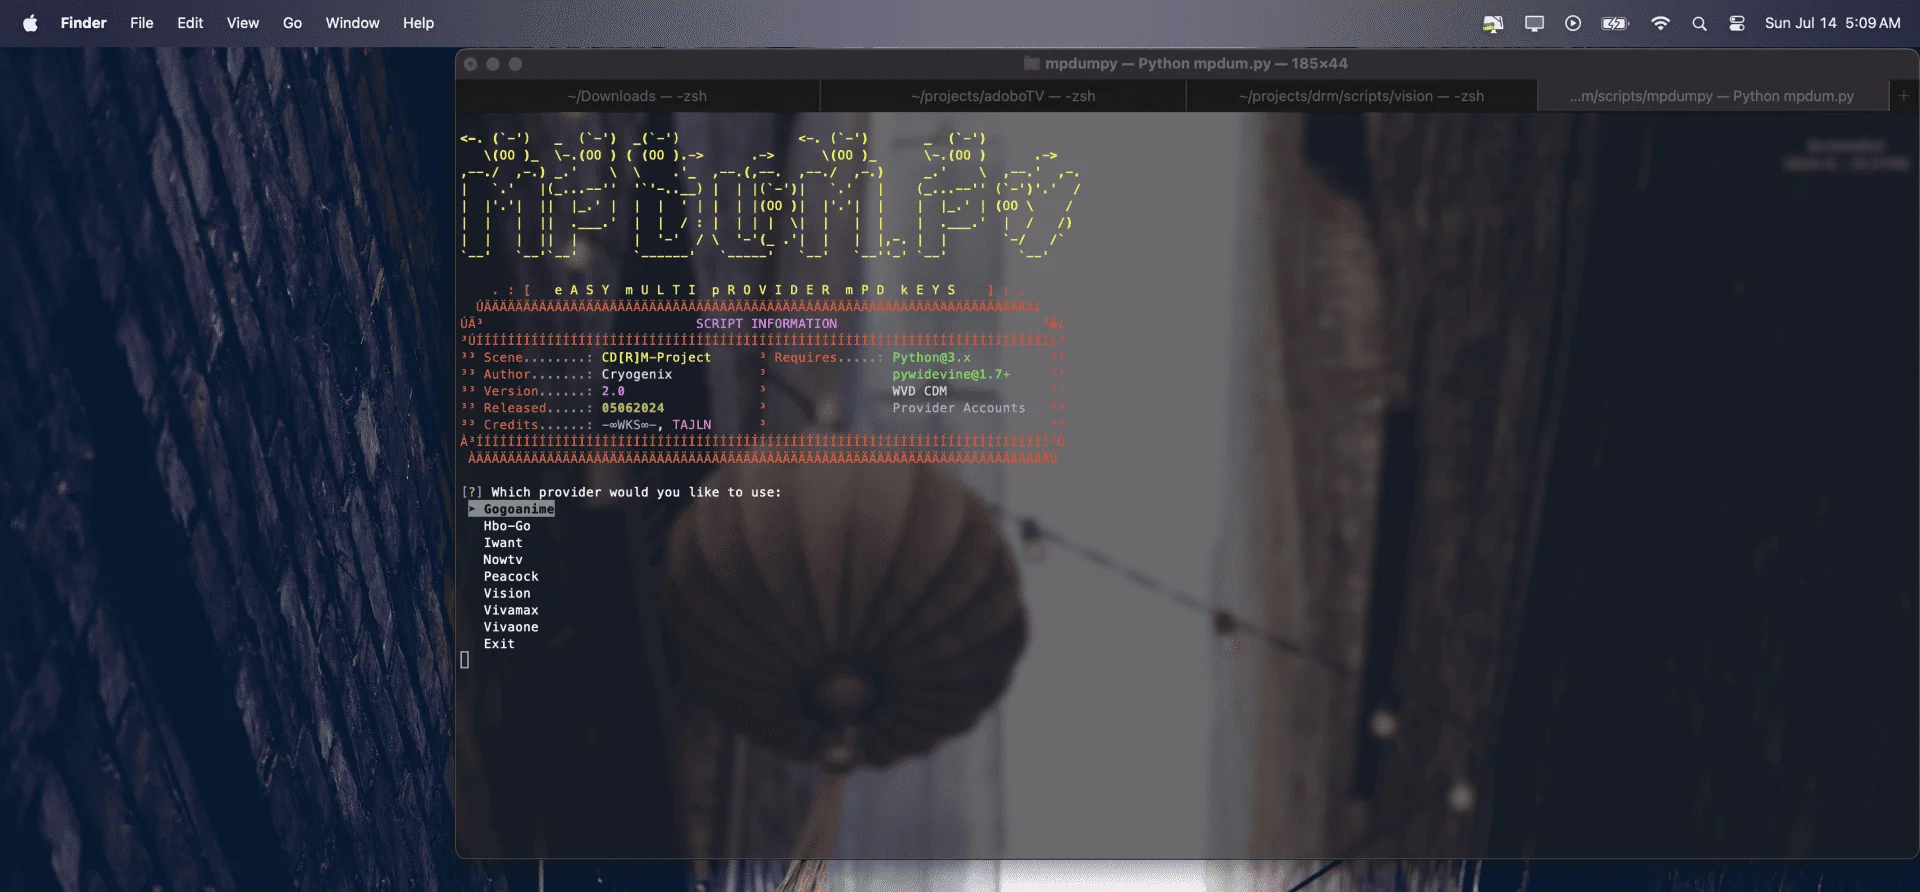Zoom the Terminal window
The width and height of the screenshot is (1920, 892).
[515, 64]
